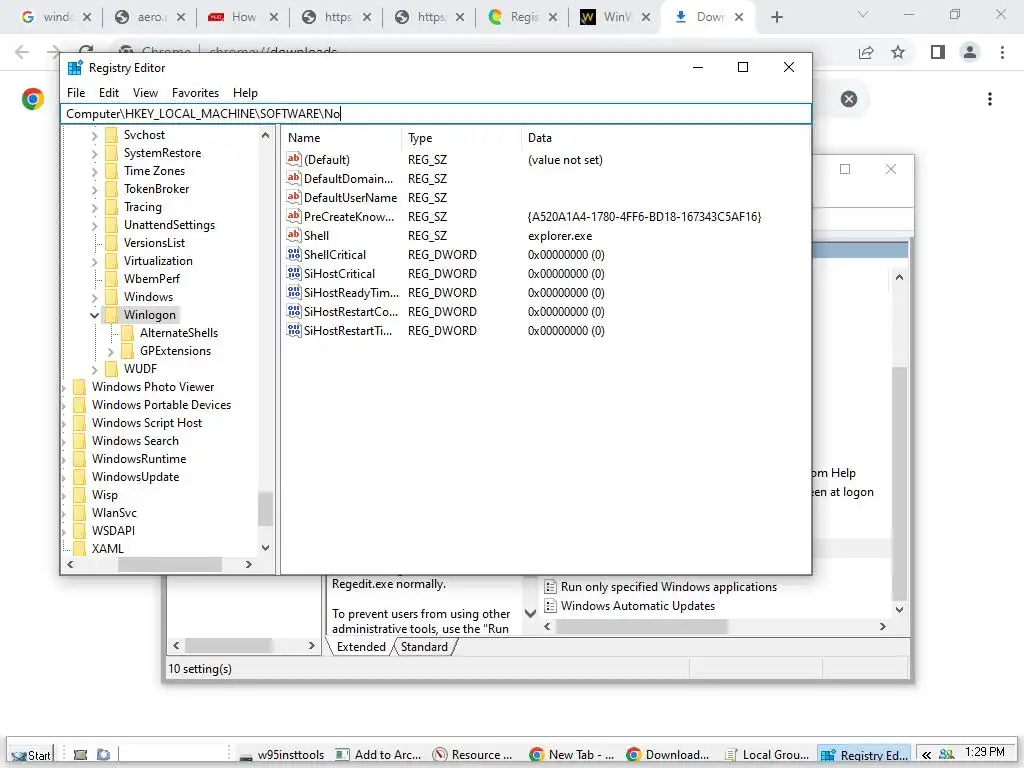
Task: Open the Help menu in Registry Editor
Action: pyautogui.click(x=245, y=93)
